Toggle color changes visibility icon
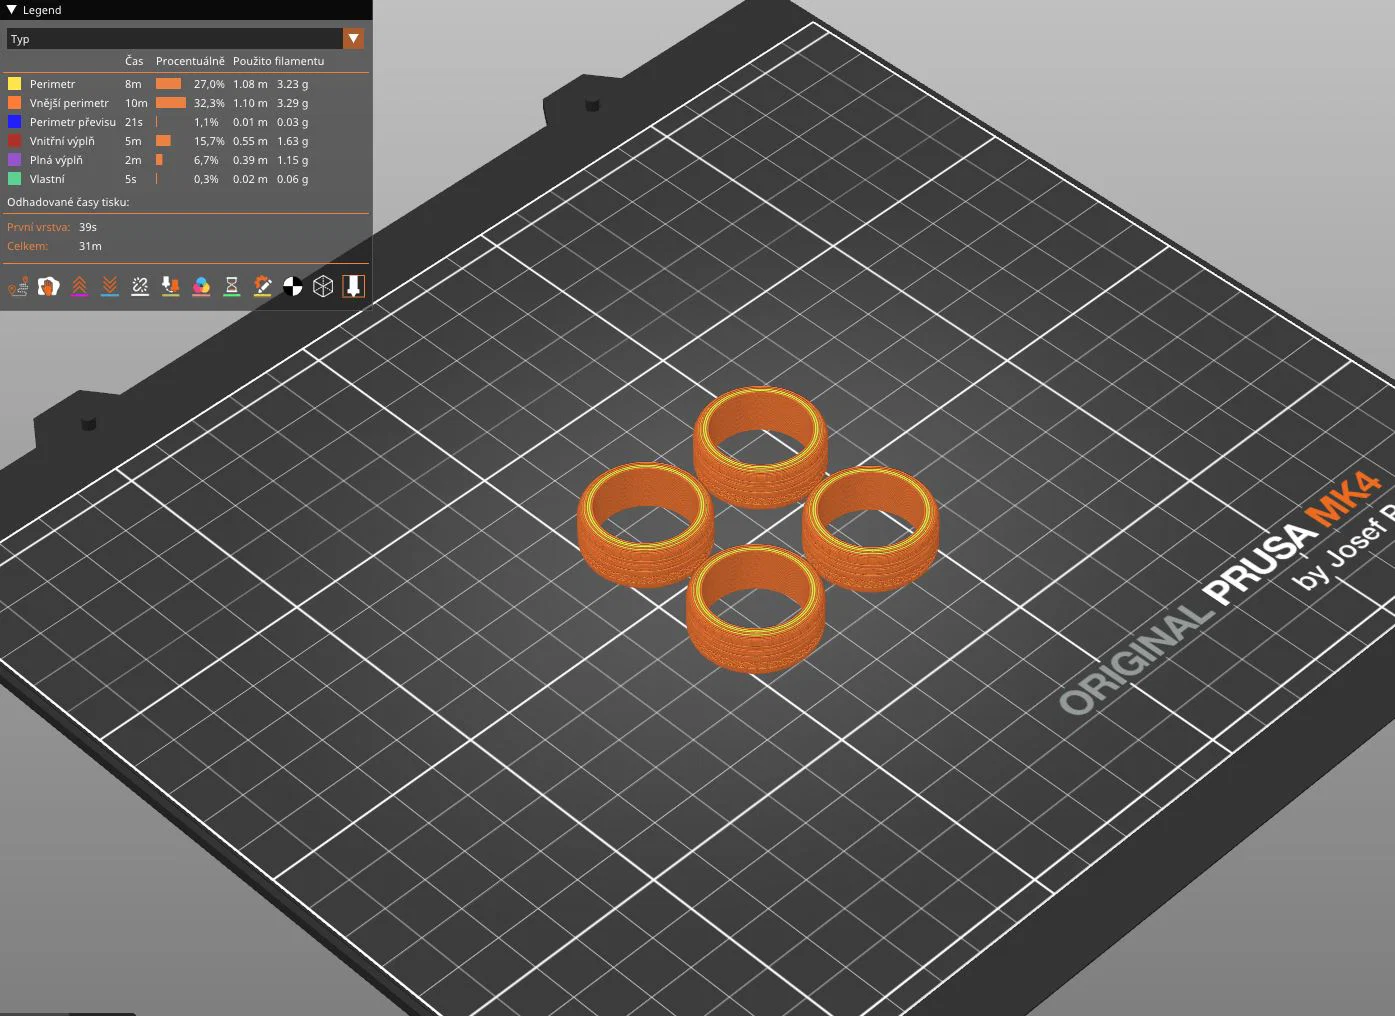Viewport: 1395px width, 1016px height. pos(201,287)
